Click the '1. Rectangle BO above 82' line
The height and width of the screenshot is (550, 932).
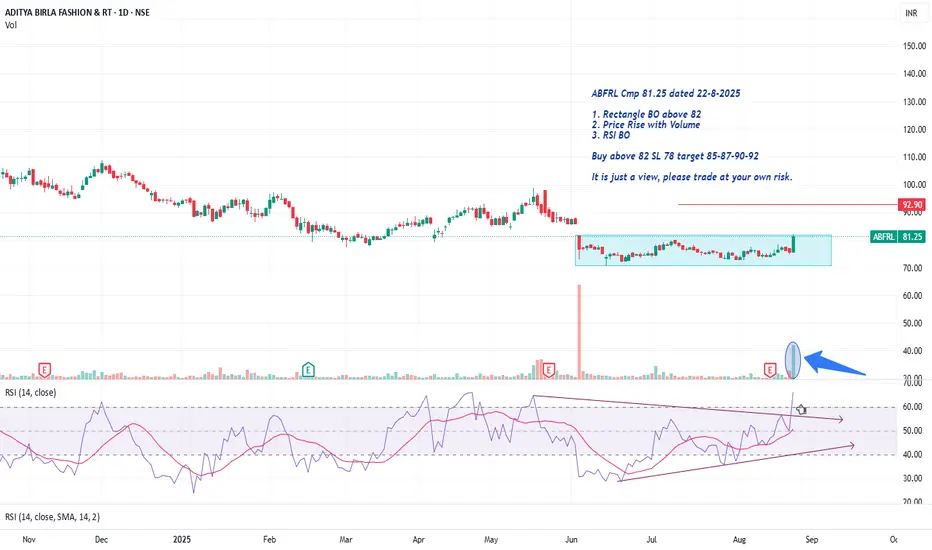[x=646, y=114]
